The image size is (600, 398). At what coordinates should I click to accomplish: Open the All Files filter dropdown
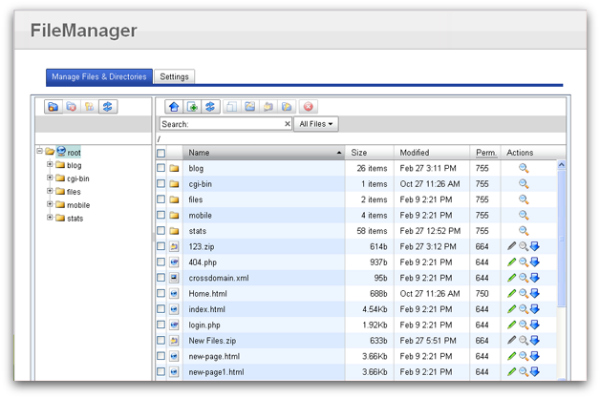coord(316,124)
